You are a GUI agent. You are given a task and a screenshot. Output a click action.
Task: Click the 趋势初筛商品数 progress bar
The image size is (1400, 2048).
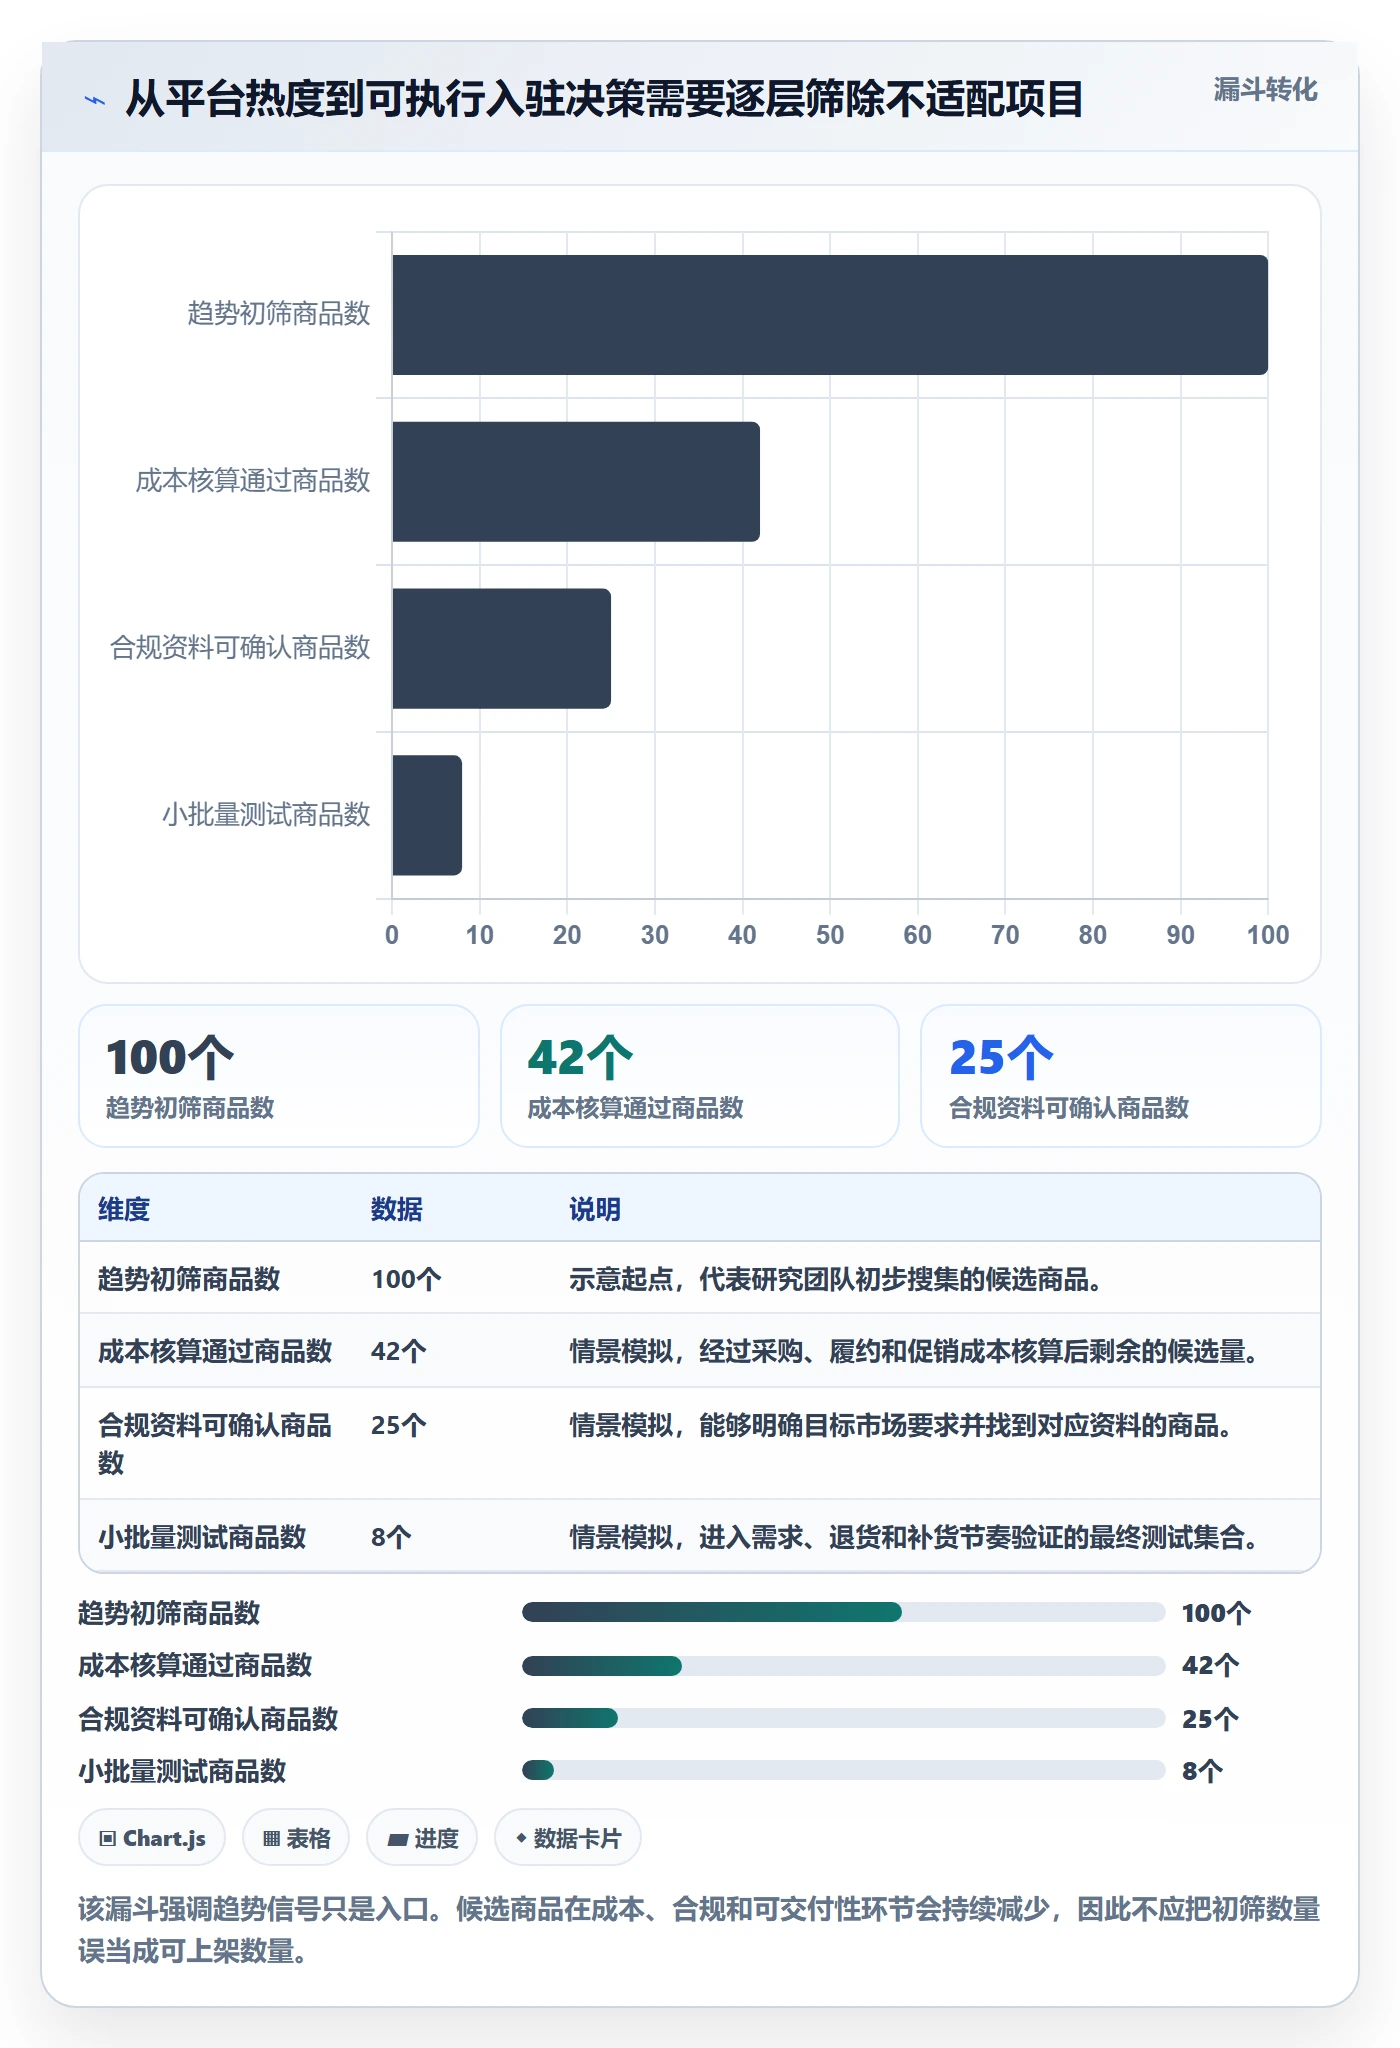844,1612
